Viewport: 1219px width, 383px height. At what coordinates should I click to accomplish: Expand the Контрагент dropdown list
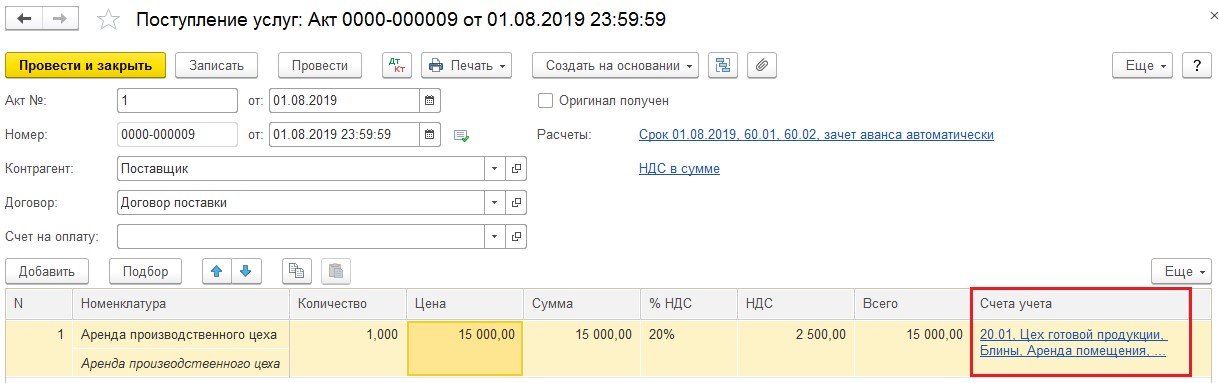[x=495, y=169]
